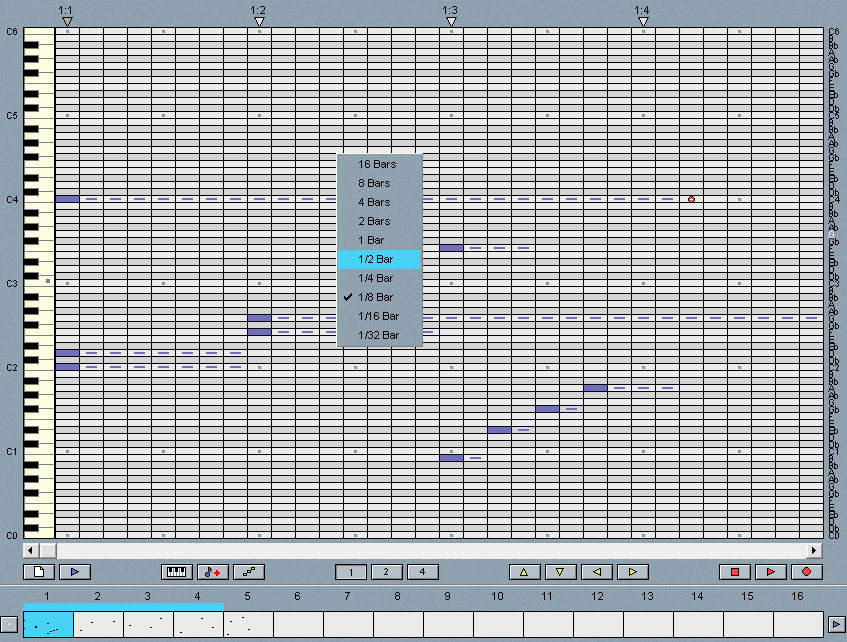The image size is (847, 642).
Task: Click the left arrow of the horizontal scrollbar
Action: click(x=30, y=549)
